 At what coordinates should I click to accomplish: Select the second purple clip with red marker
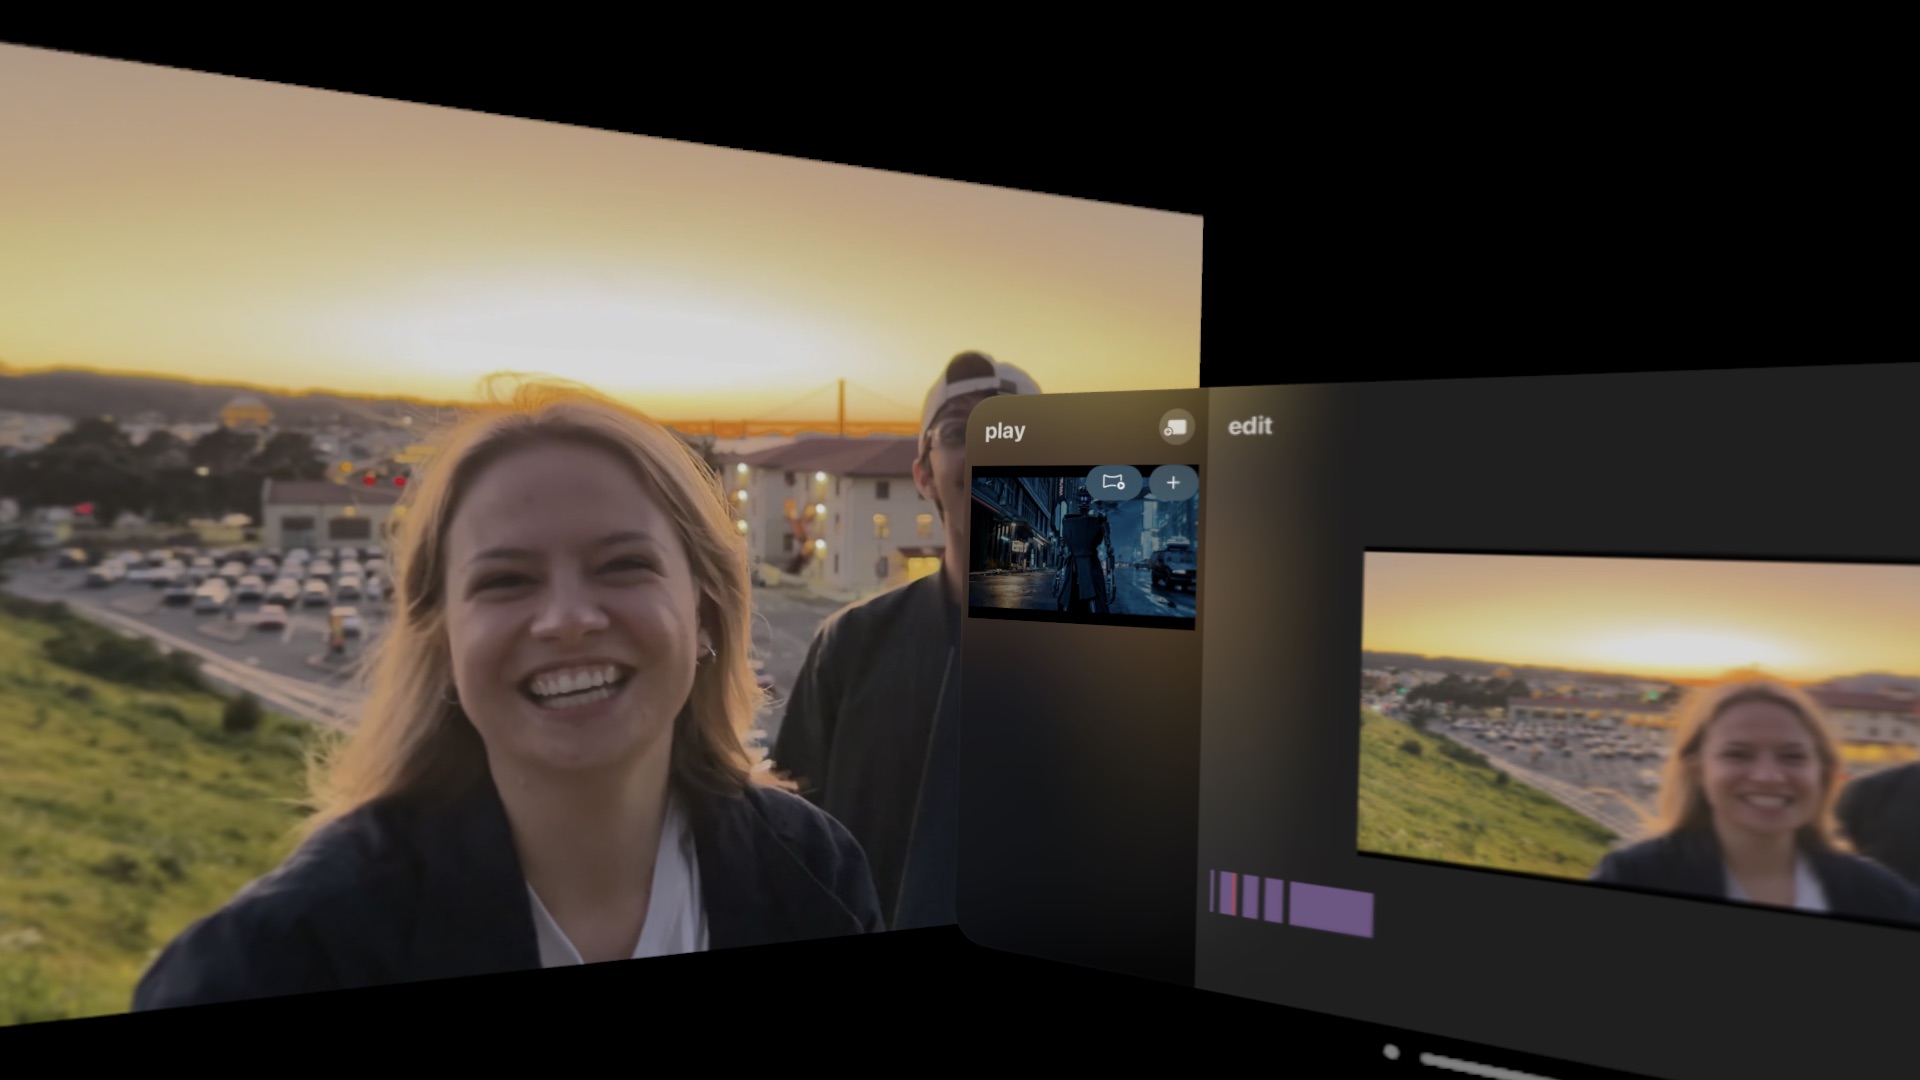click(x=1225, y=893)
